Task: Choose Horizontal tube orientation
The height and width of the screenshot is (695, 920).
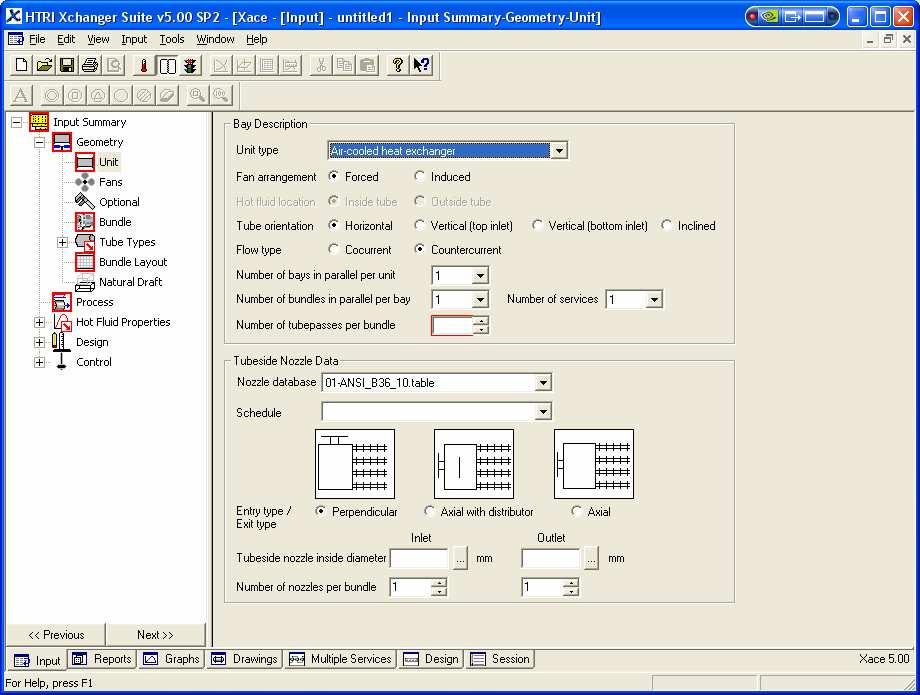Action: tap(334, 225)
